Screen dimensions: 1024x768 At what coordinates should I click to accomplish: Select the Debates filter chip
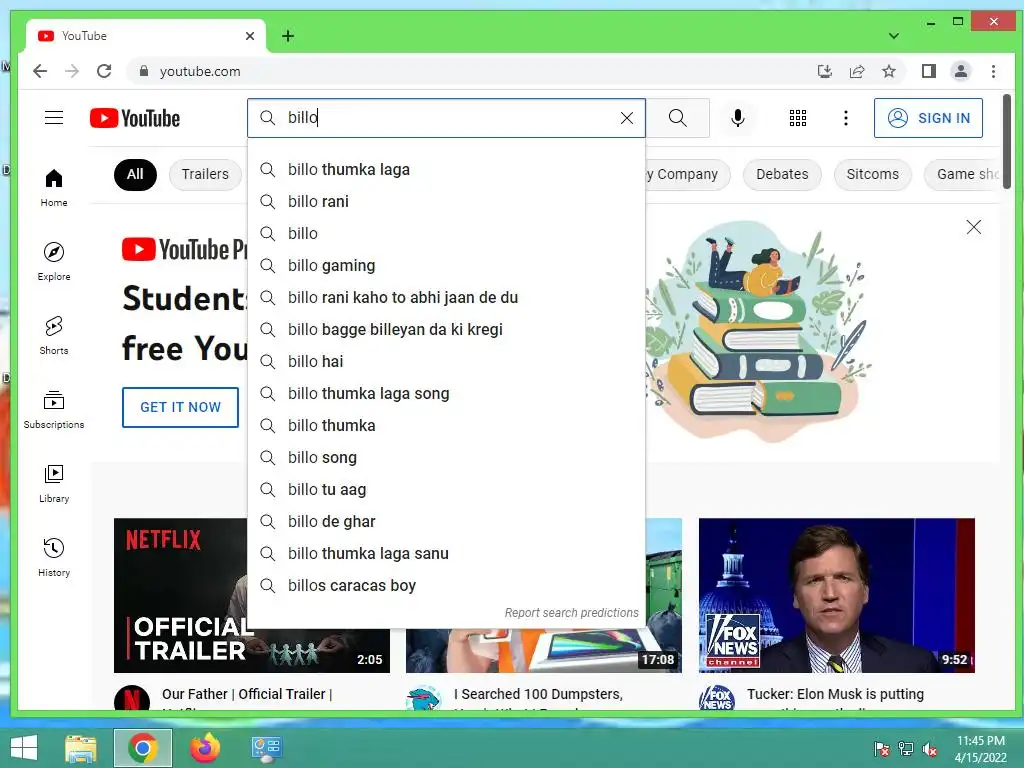tap(782, 174)
